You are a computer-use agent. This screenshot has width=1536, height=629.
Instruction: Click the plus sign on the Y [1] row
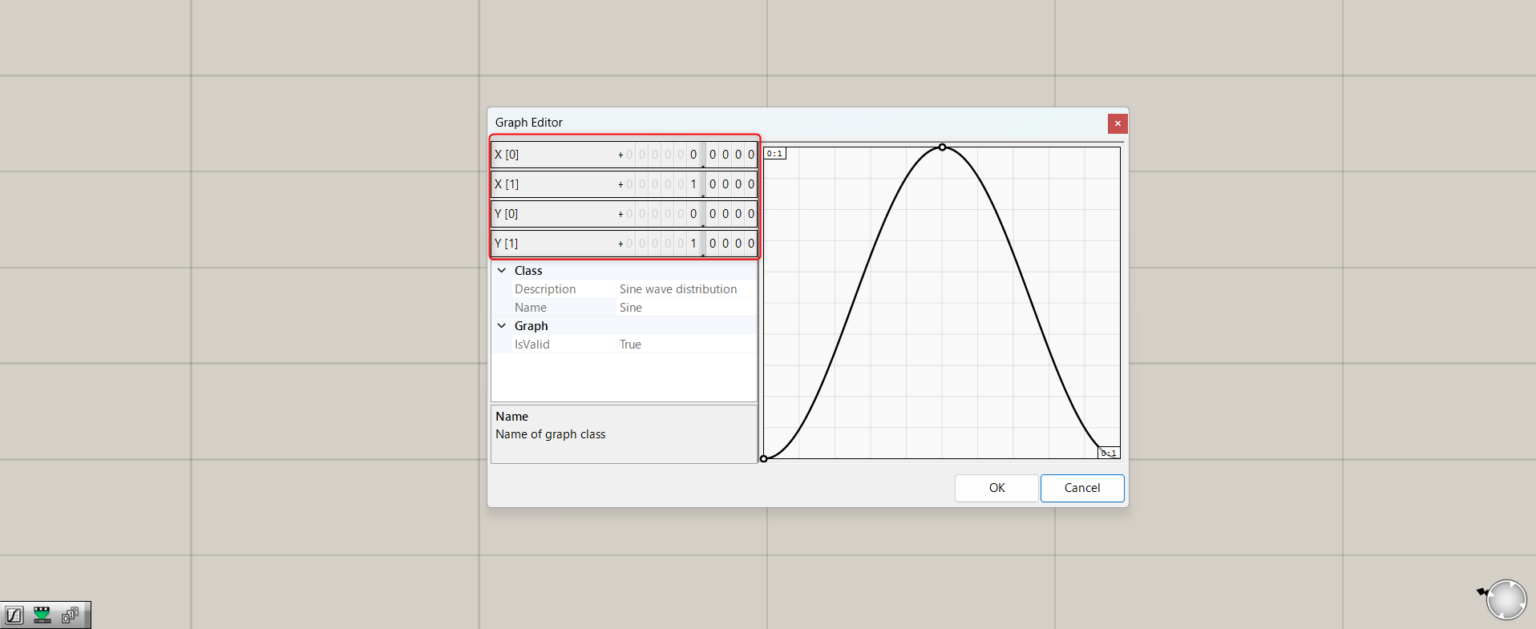point(621,243)
